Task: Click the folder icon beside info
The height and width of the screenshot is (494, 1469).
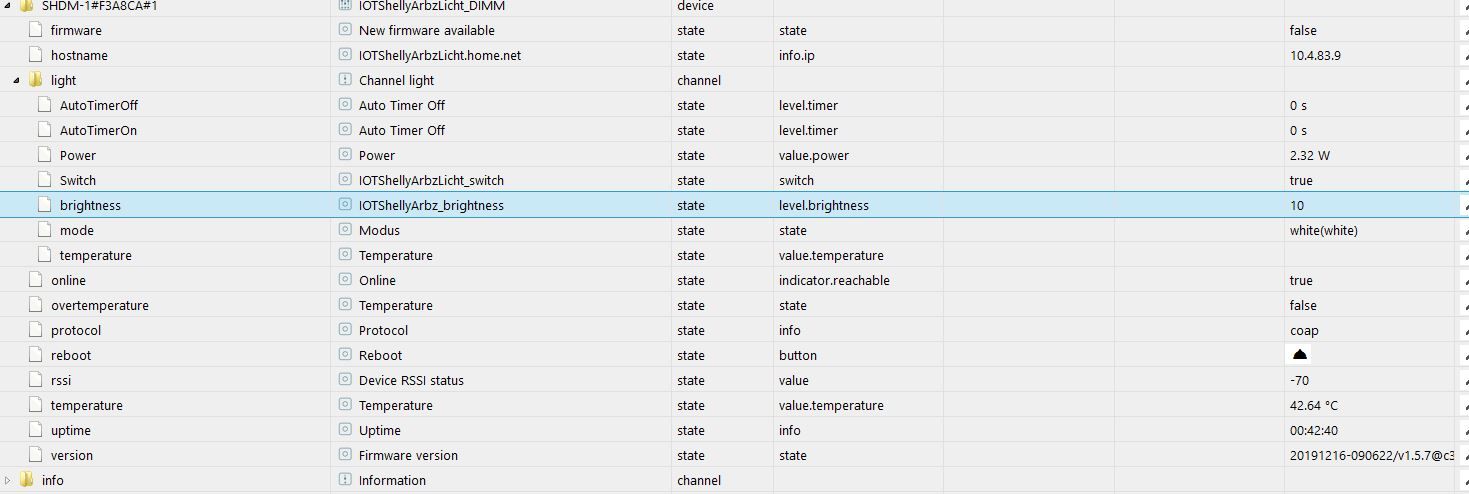Action: click(x=27, y=480)
